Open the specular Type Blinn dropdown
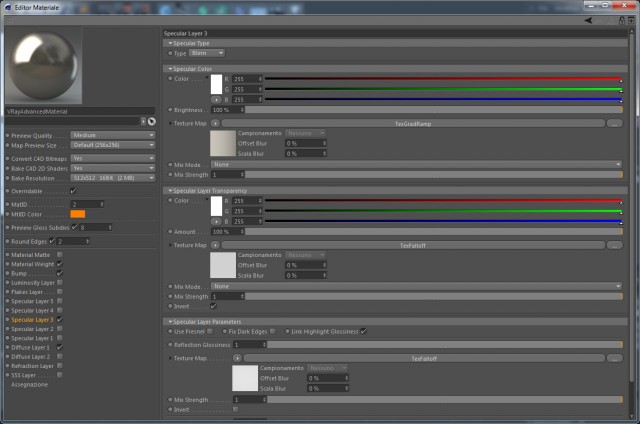Viewport: 640px width, 424px height. point(207,53)
